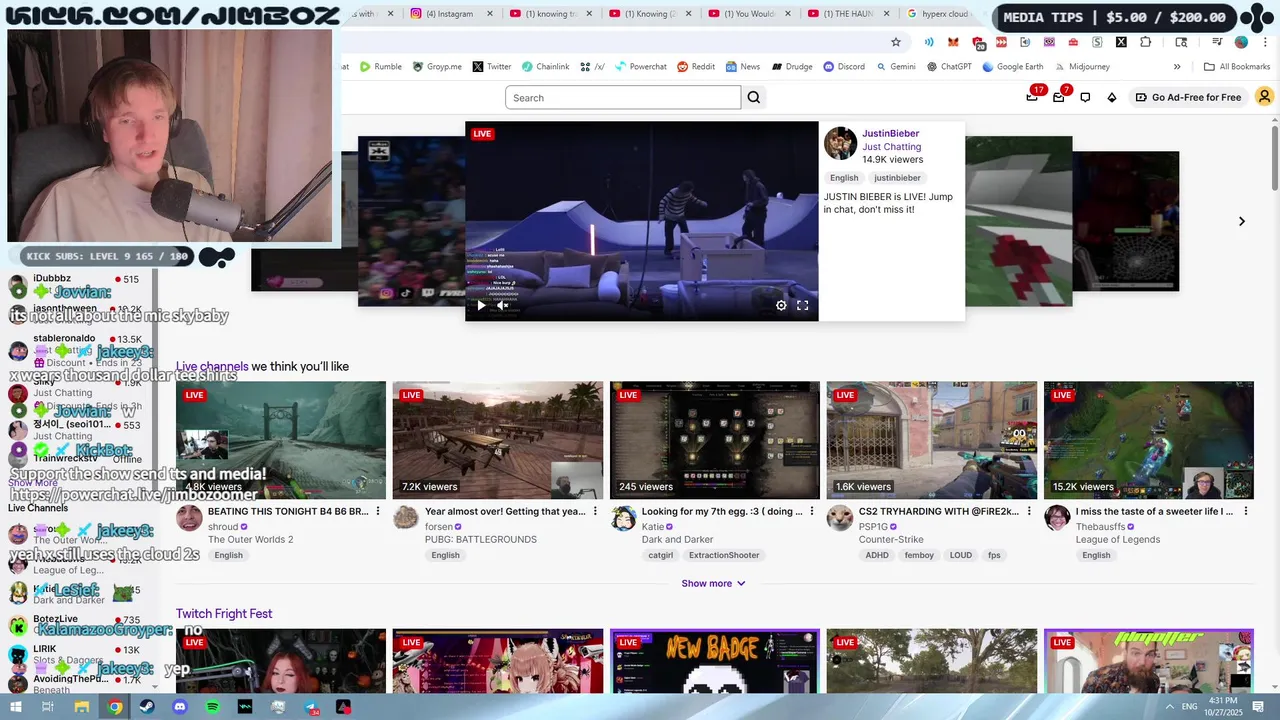Switch to the Instagram tab
Screen dimensions: 1280x720
coord(450,14)
